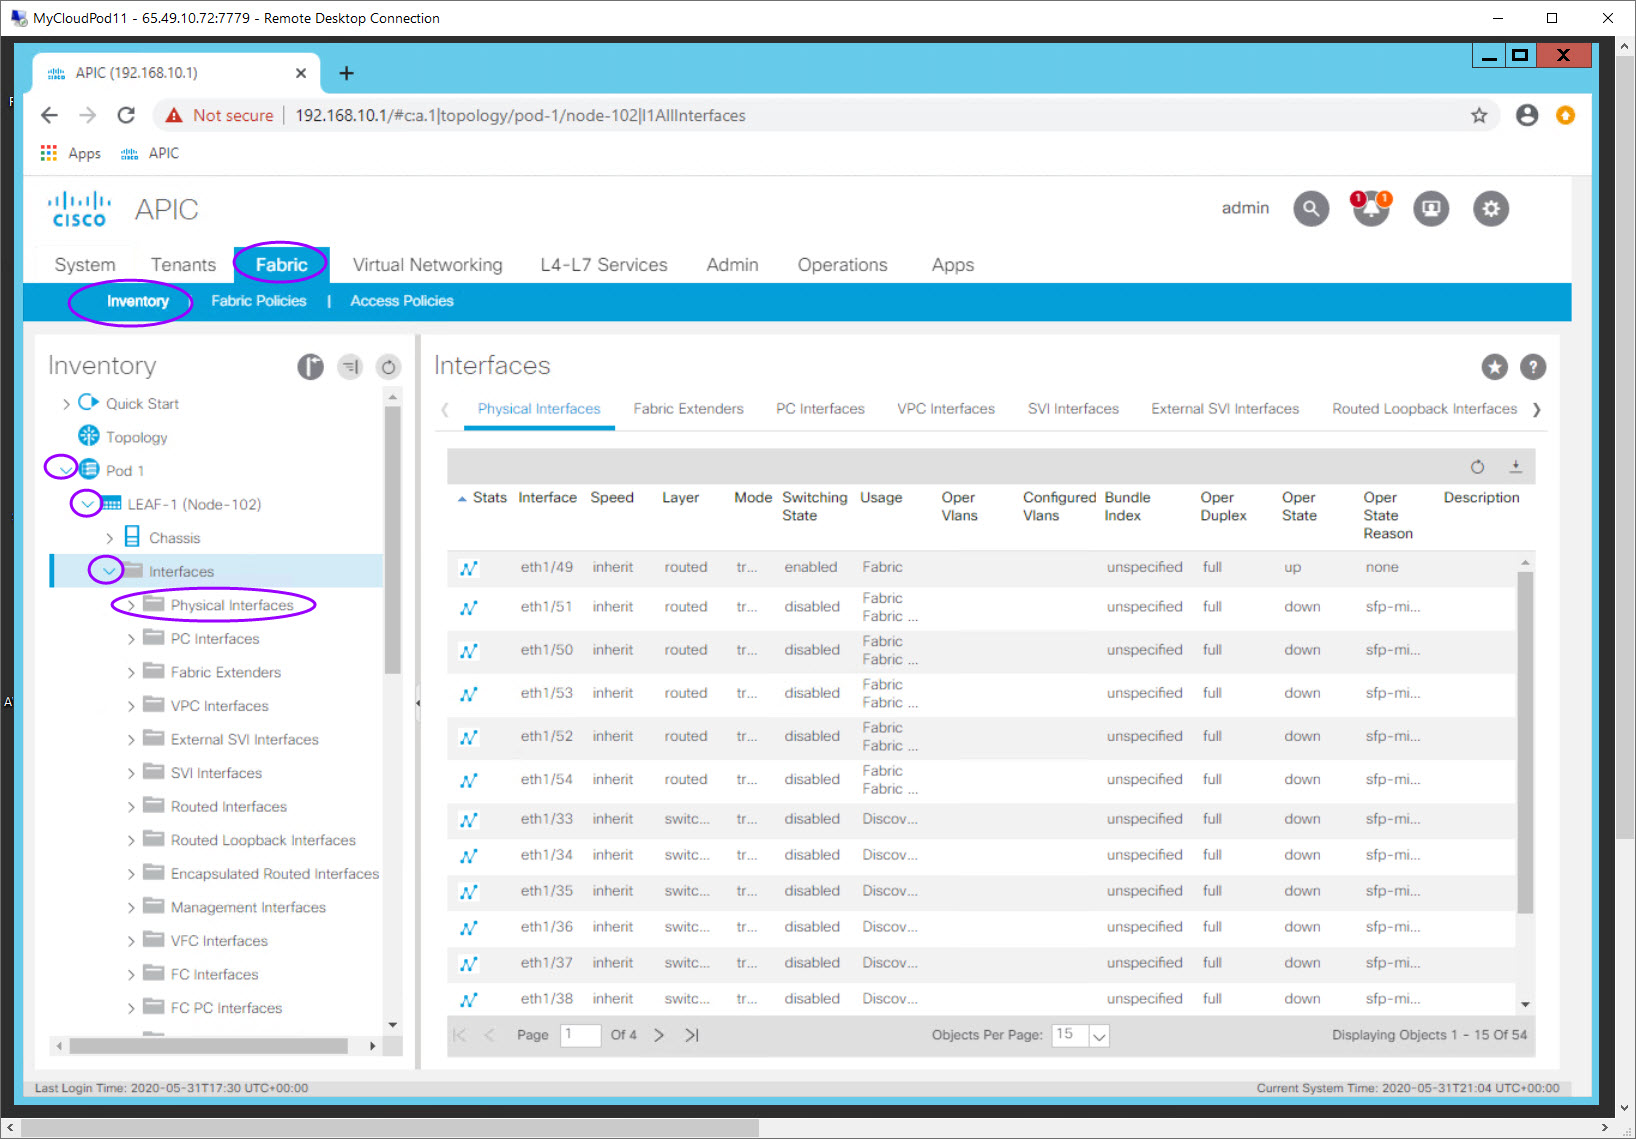Image resolution: width=1636 pixels, height=1139 pixels.
Task: Sort table by Oper State column
Action: point(1298,506)
